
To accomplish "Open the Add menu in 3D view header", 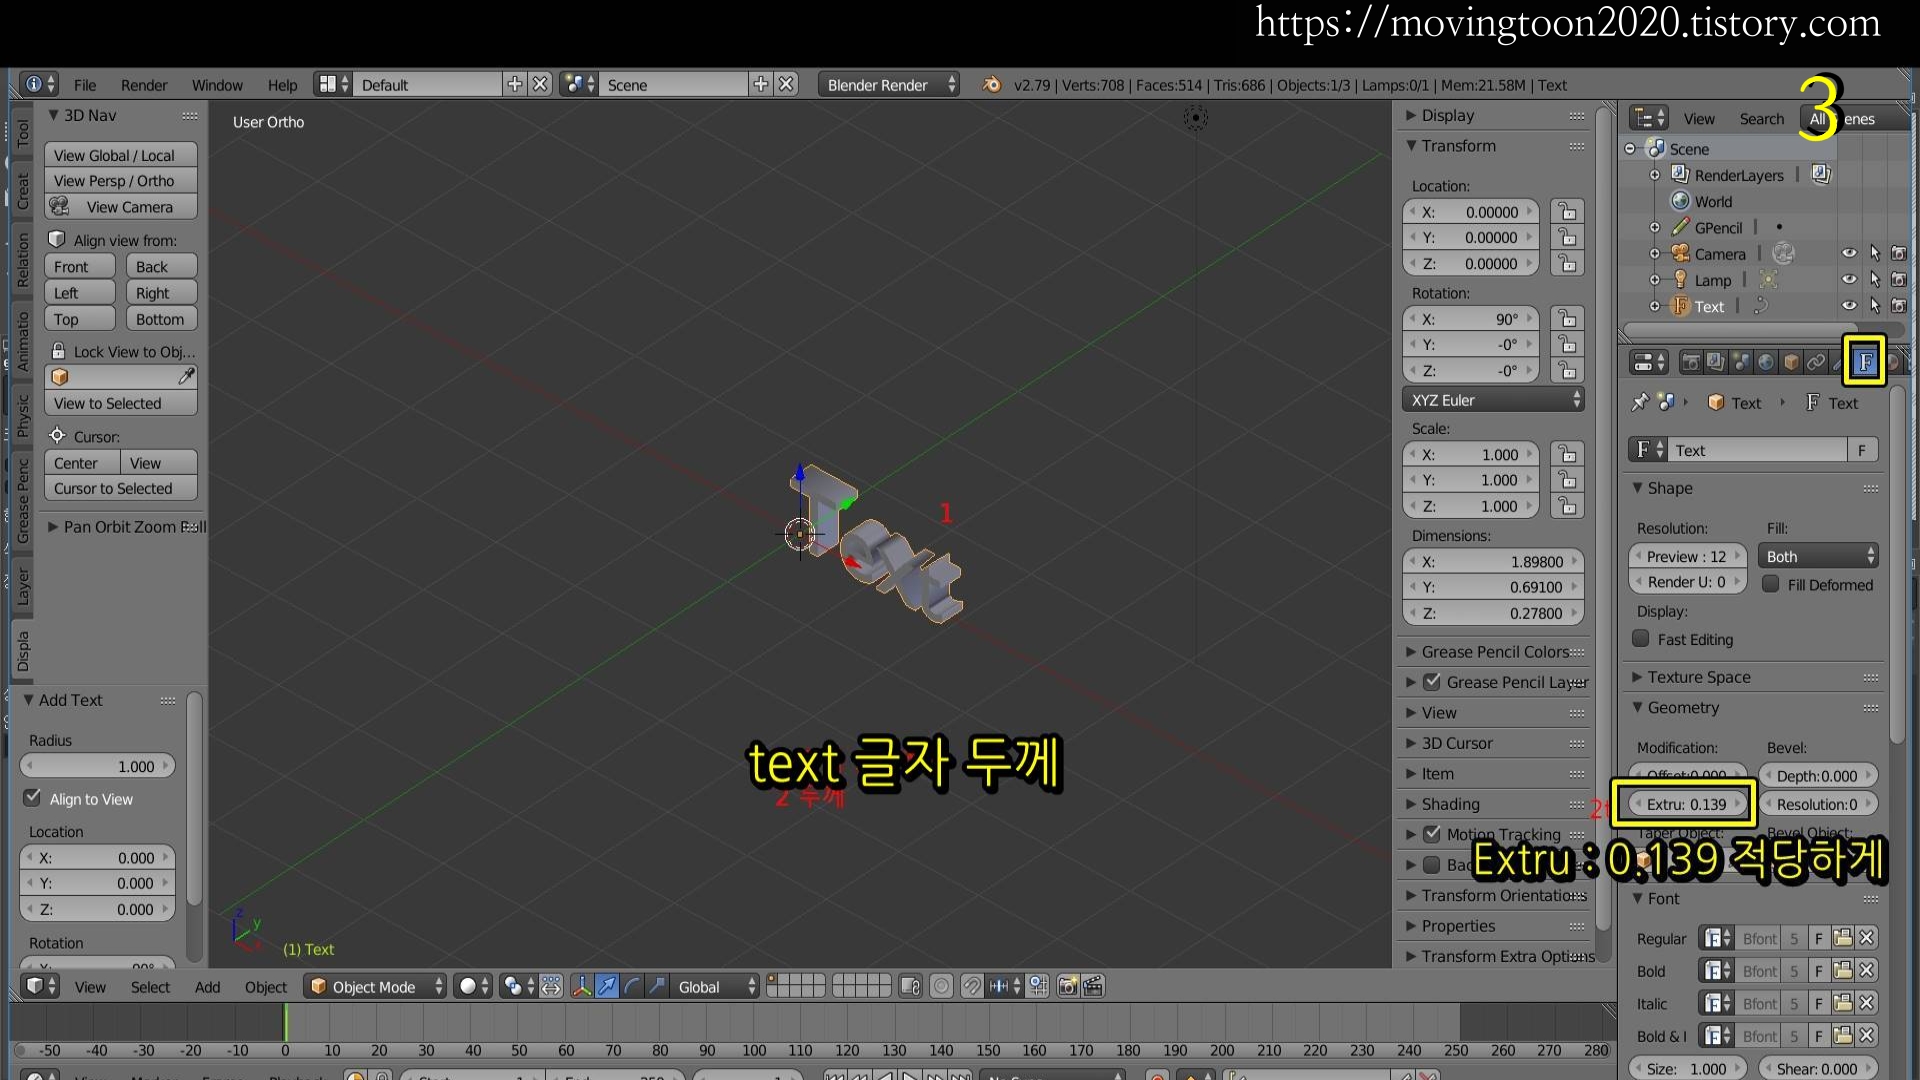I will [x=207, y=987].
